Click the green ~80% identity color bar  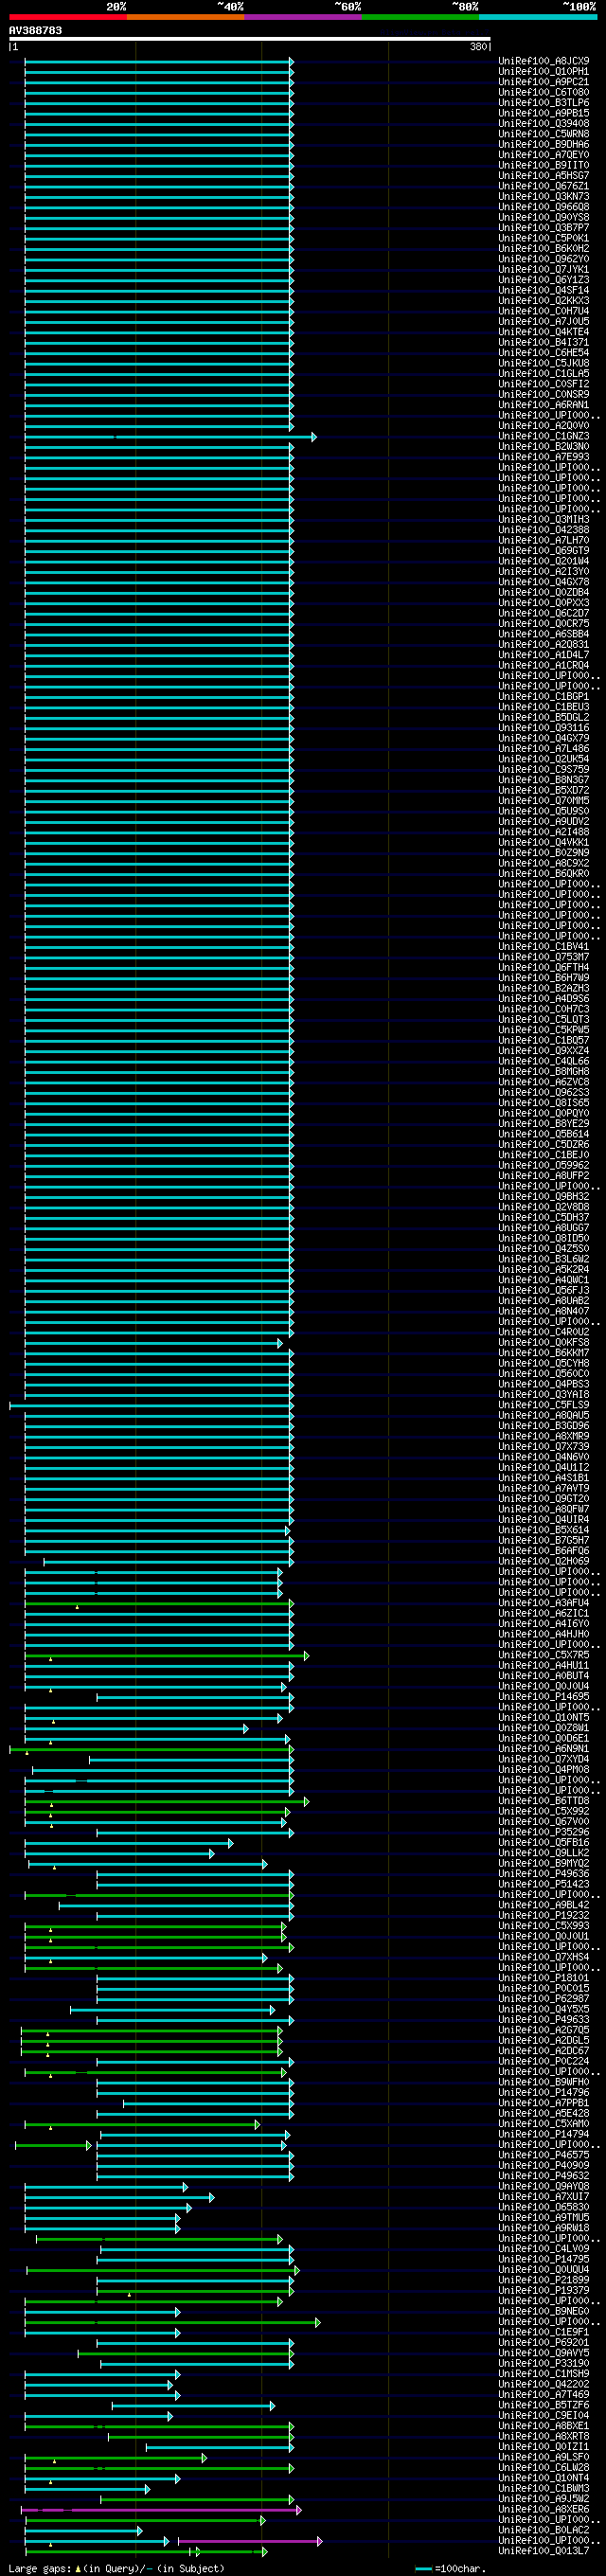pos(421,17)
